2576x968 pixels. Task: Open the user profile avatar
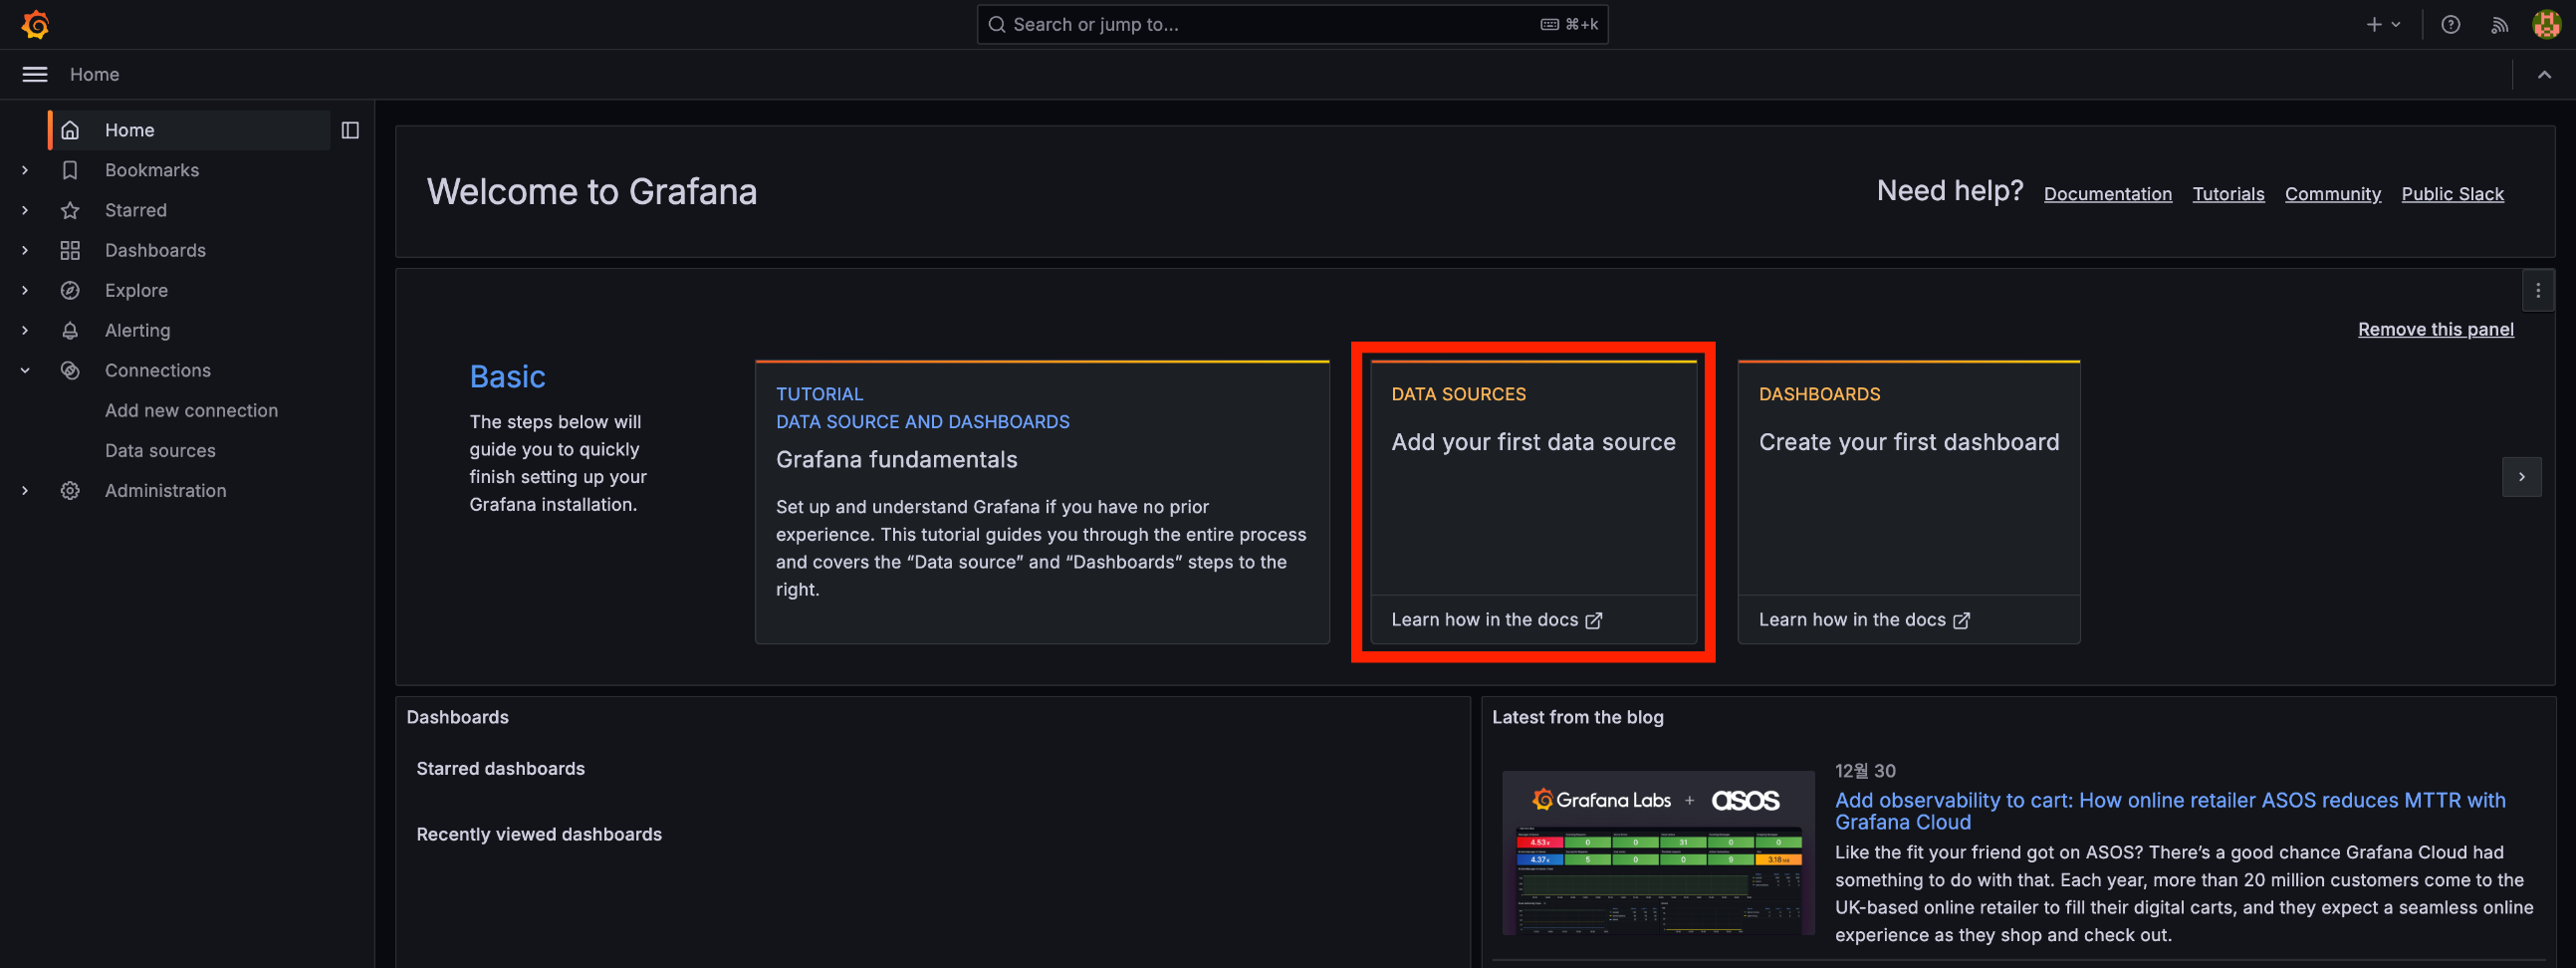(2546, 24)
